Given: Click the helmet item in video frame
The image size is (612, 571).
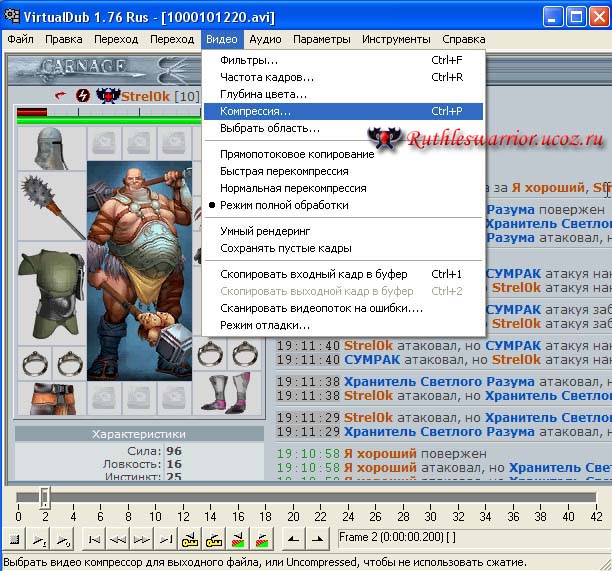Looking at the screenshot, I should (50, 149).
